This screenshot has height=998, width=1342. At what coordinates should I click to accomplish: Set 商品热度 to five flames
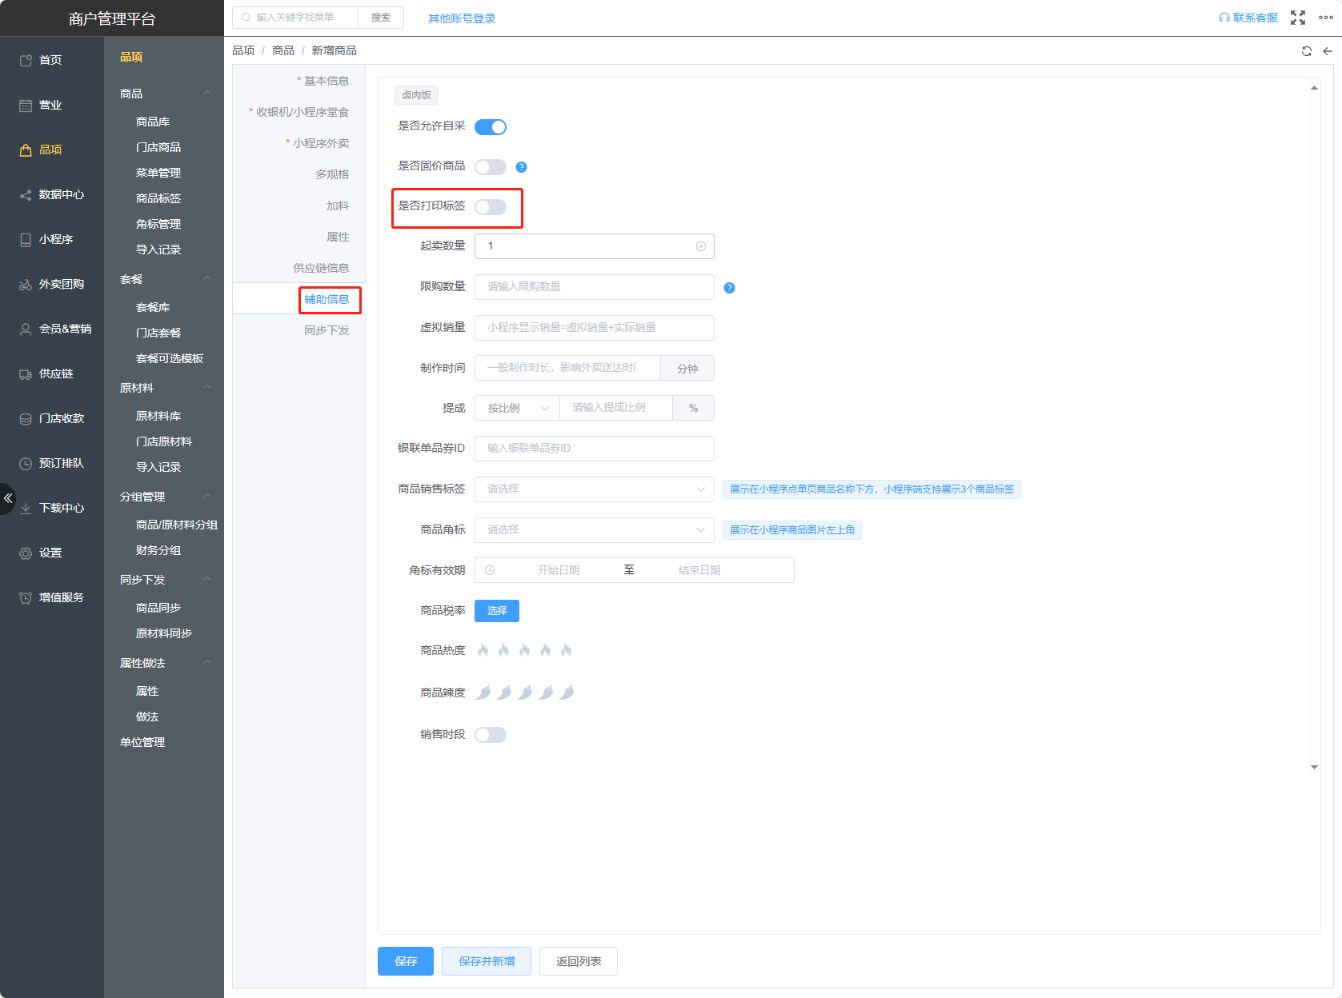pos(566,651)
